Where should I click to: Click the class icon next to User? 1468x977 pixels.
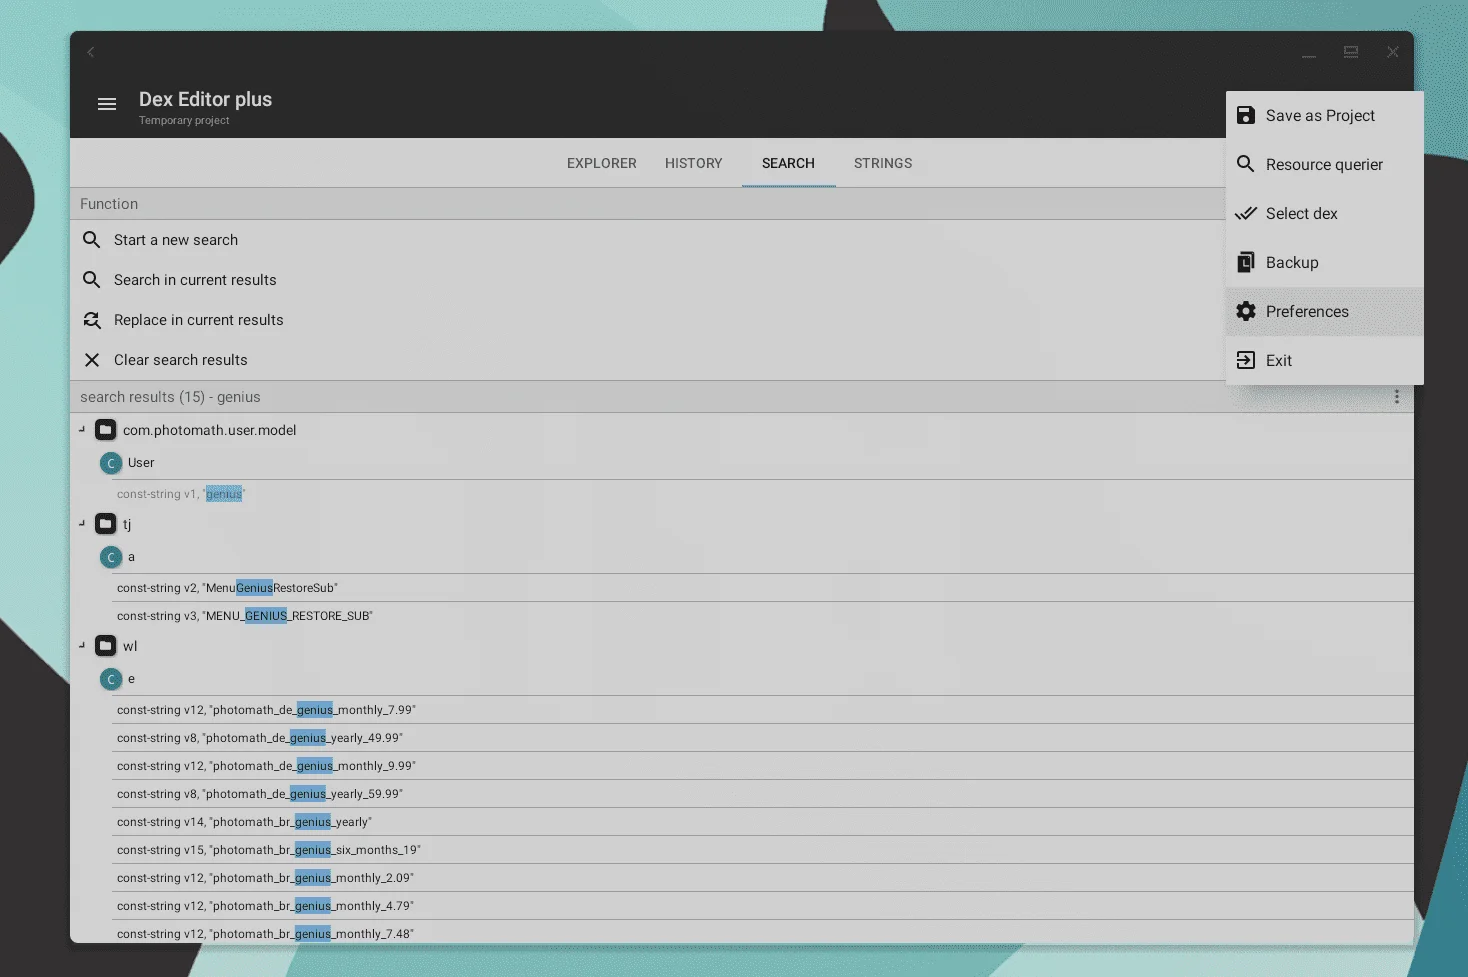[x=111, y=463]
